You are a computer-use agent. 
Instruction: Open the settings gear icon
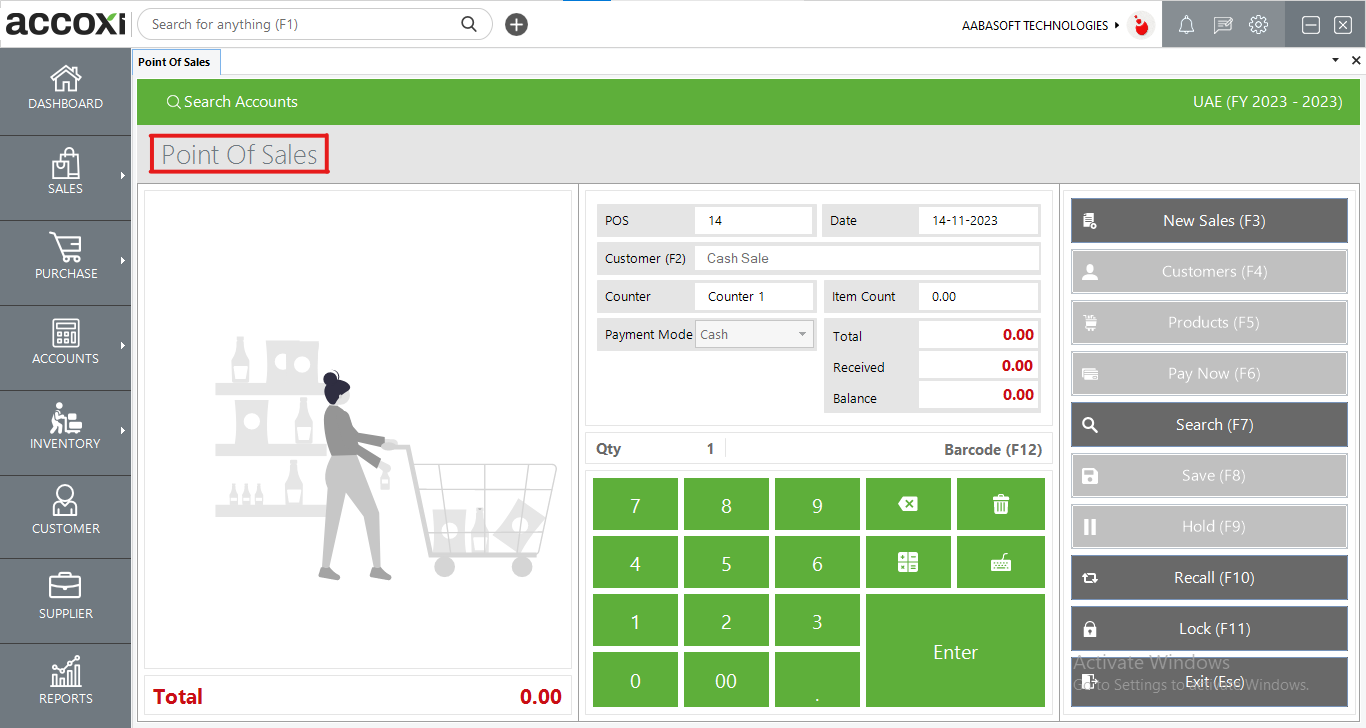pyautogui.click(x=1258, y=24)
